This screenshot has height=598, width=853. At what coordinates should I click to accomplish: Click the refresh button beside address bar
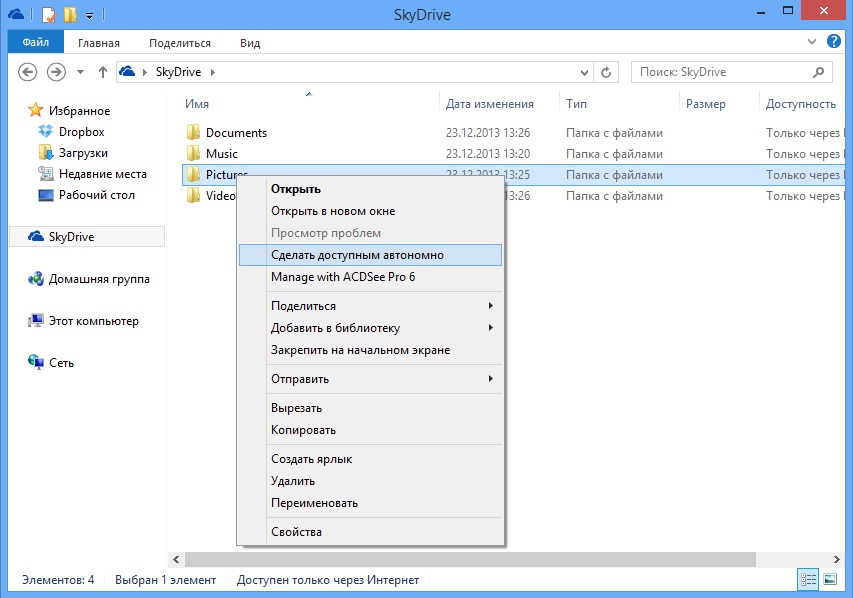pos(607,72)
